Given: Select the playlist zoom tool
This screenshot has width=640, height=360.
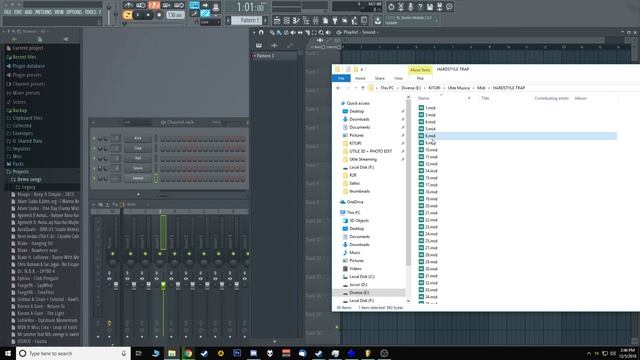Looking at the screenshot, I should pos(321,32).
